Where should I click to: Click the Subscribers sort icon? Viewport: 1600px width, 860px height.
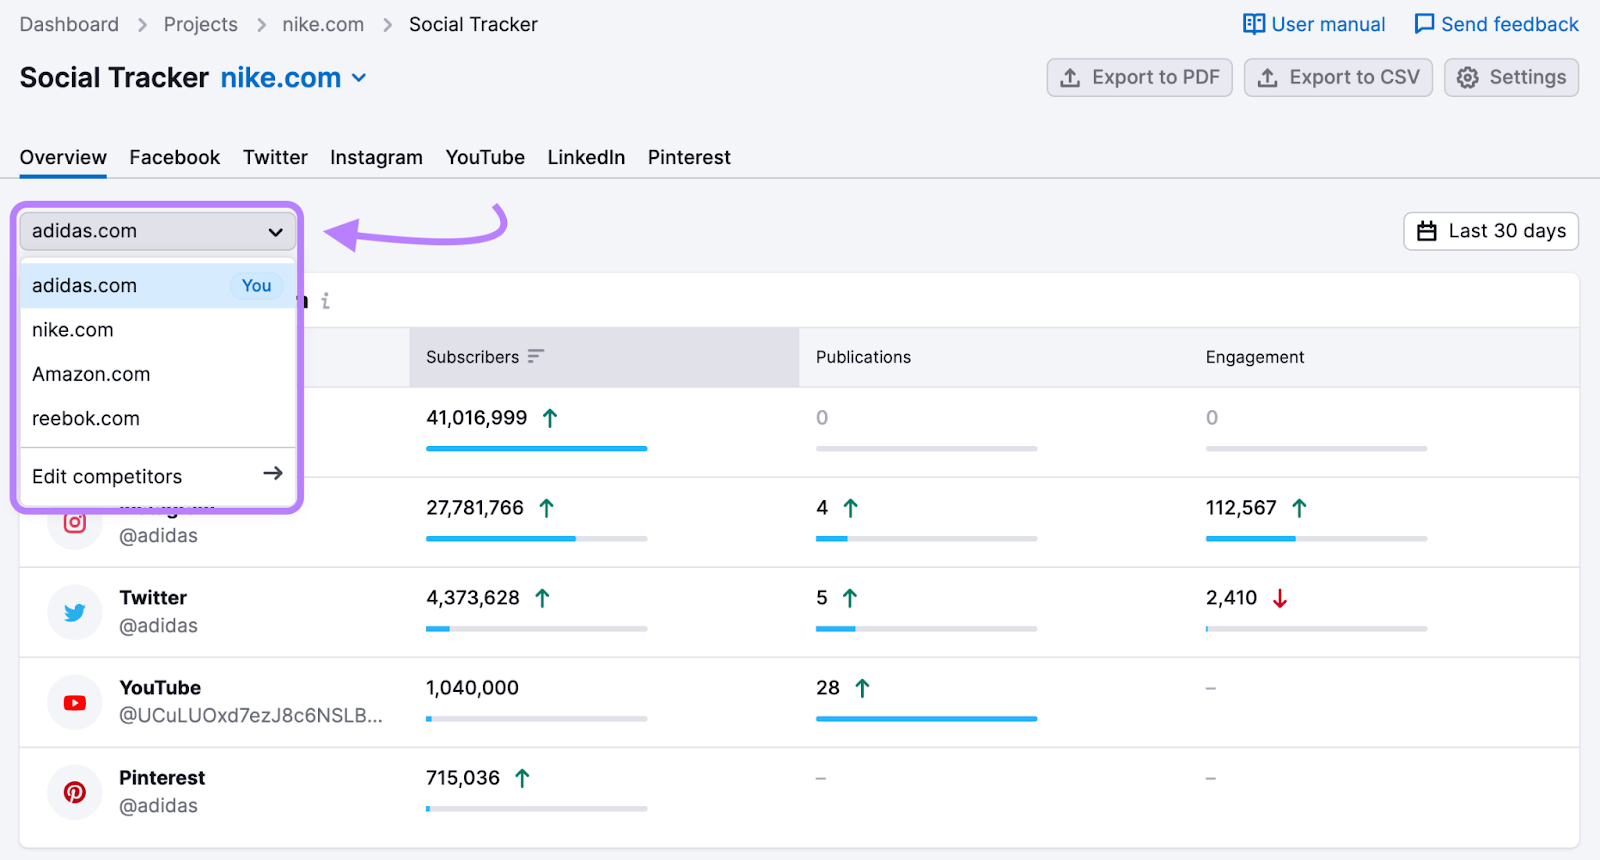pos(536,356)
